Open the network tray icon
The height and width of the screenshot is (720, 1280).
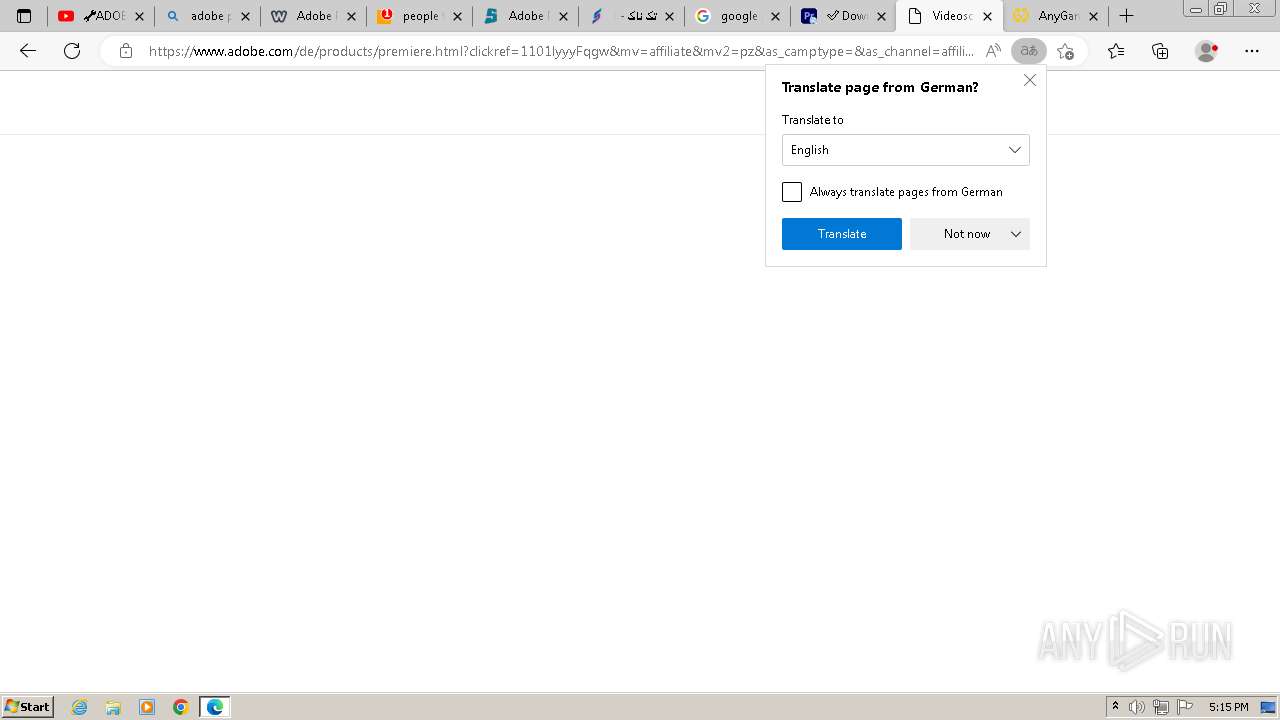coord(1161,707)
